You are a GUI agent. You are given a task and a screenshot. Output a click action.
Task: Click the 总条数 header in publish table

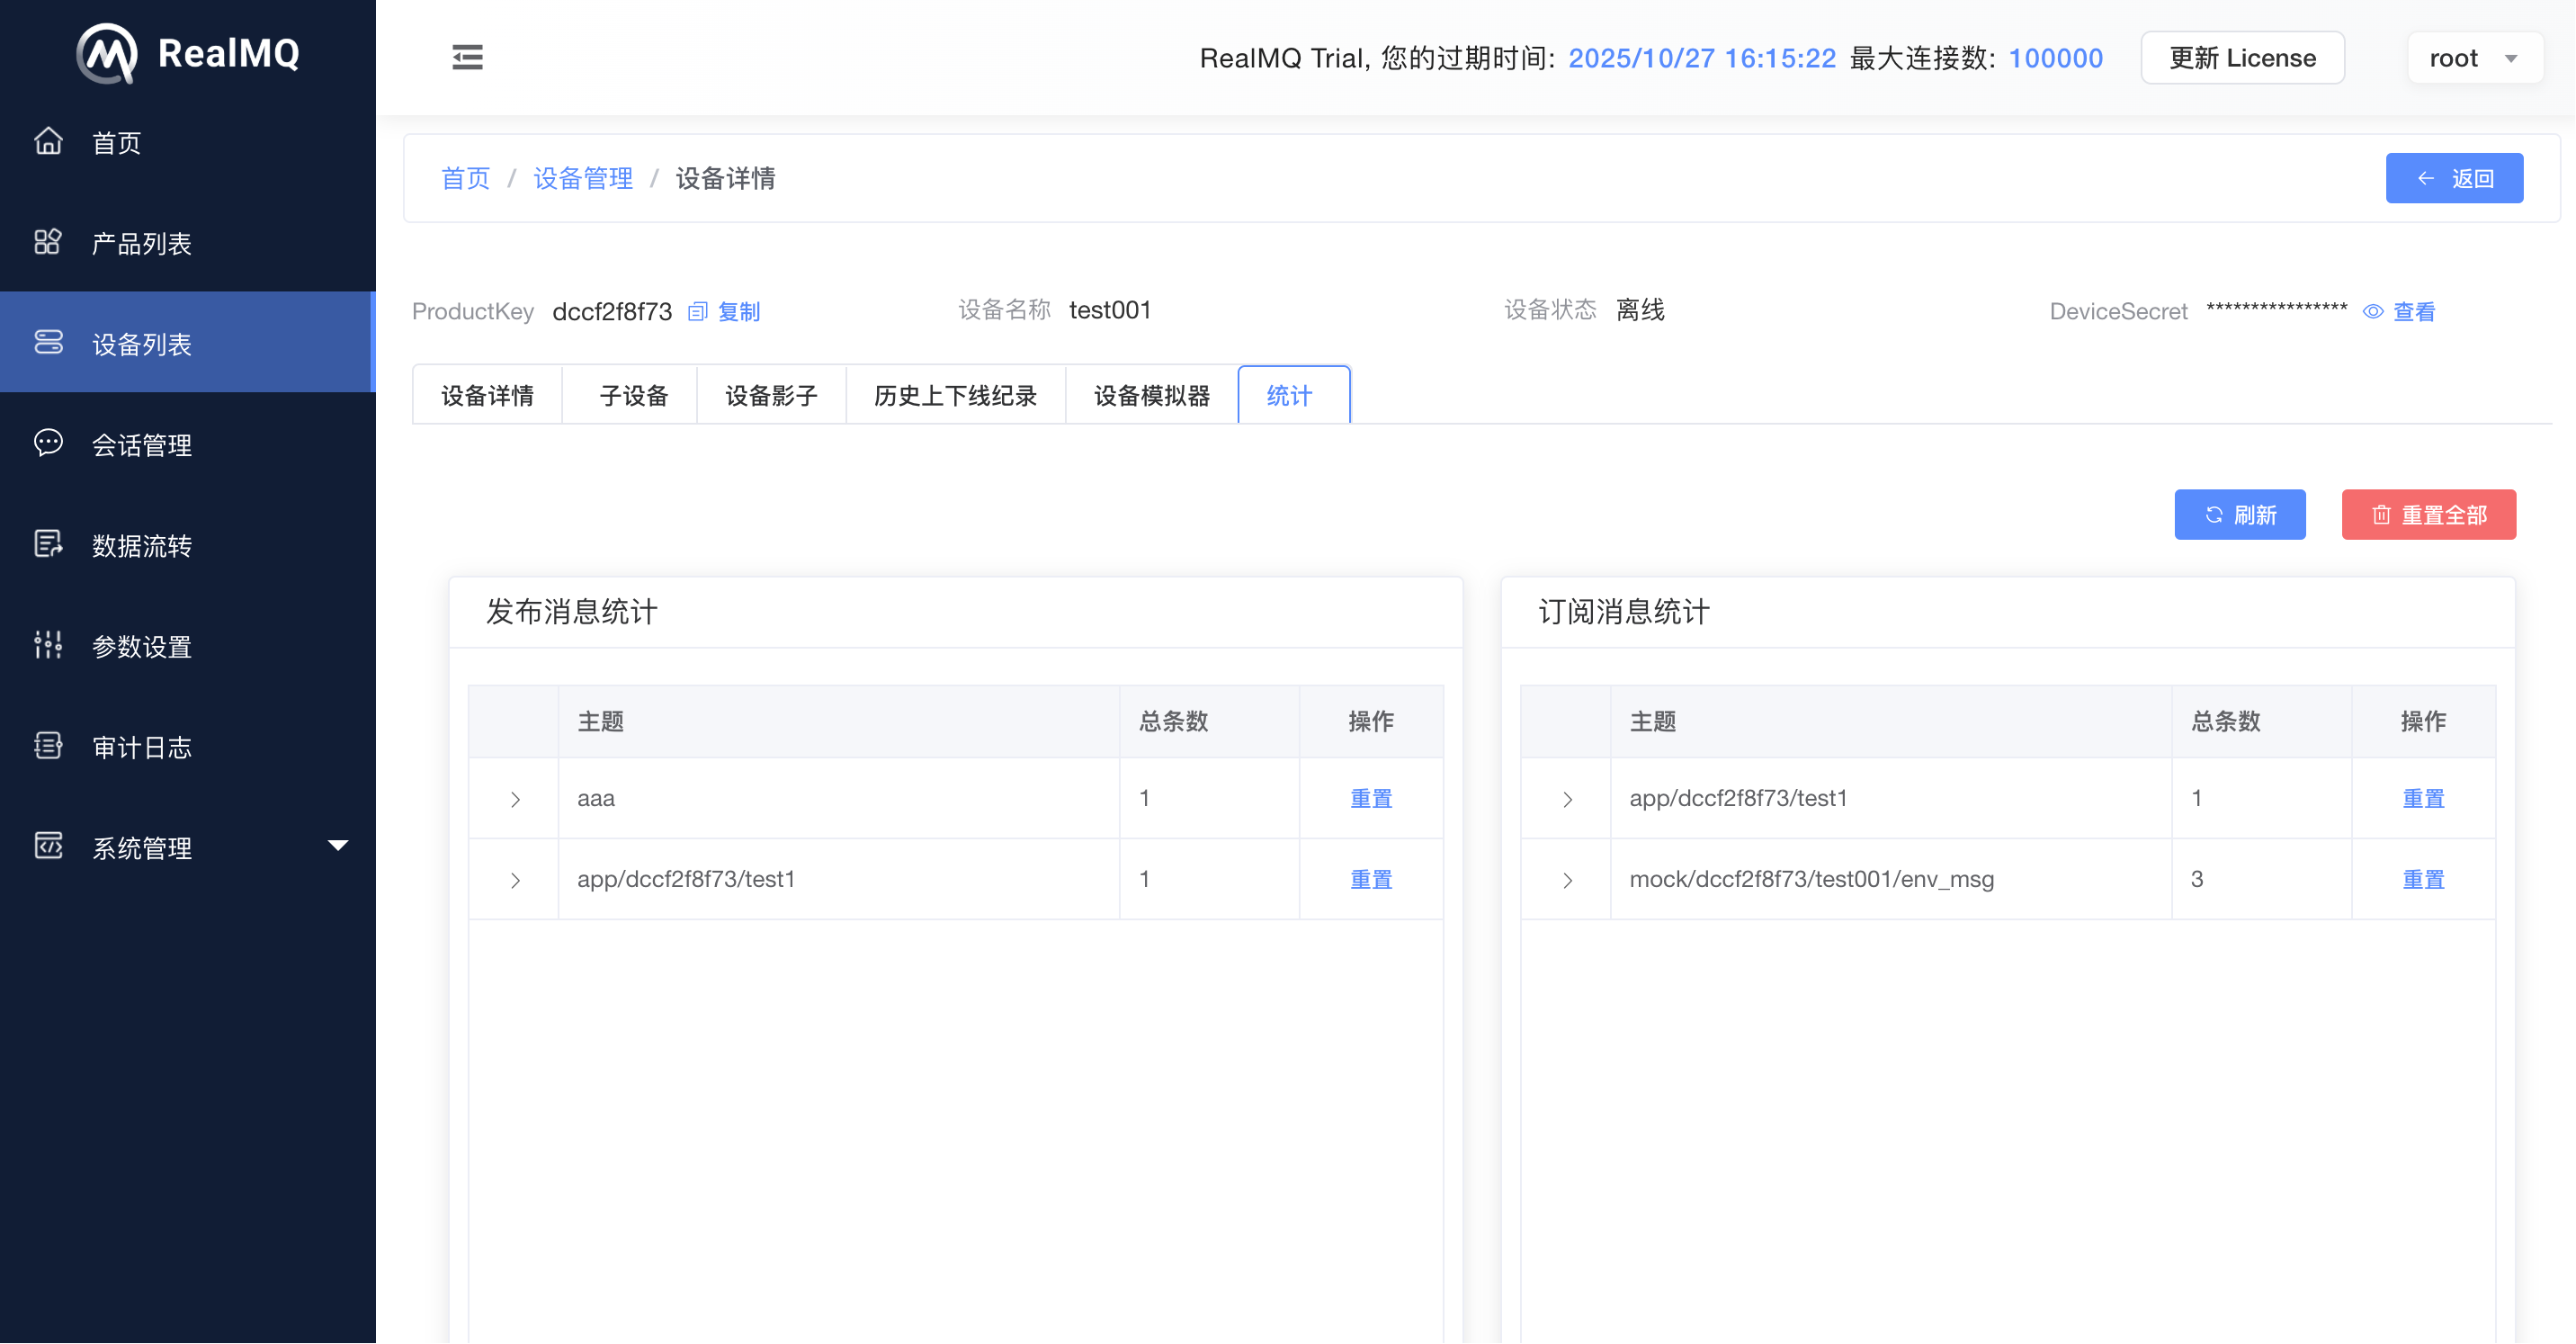(1174, 722)
